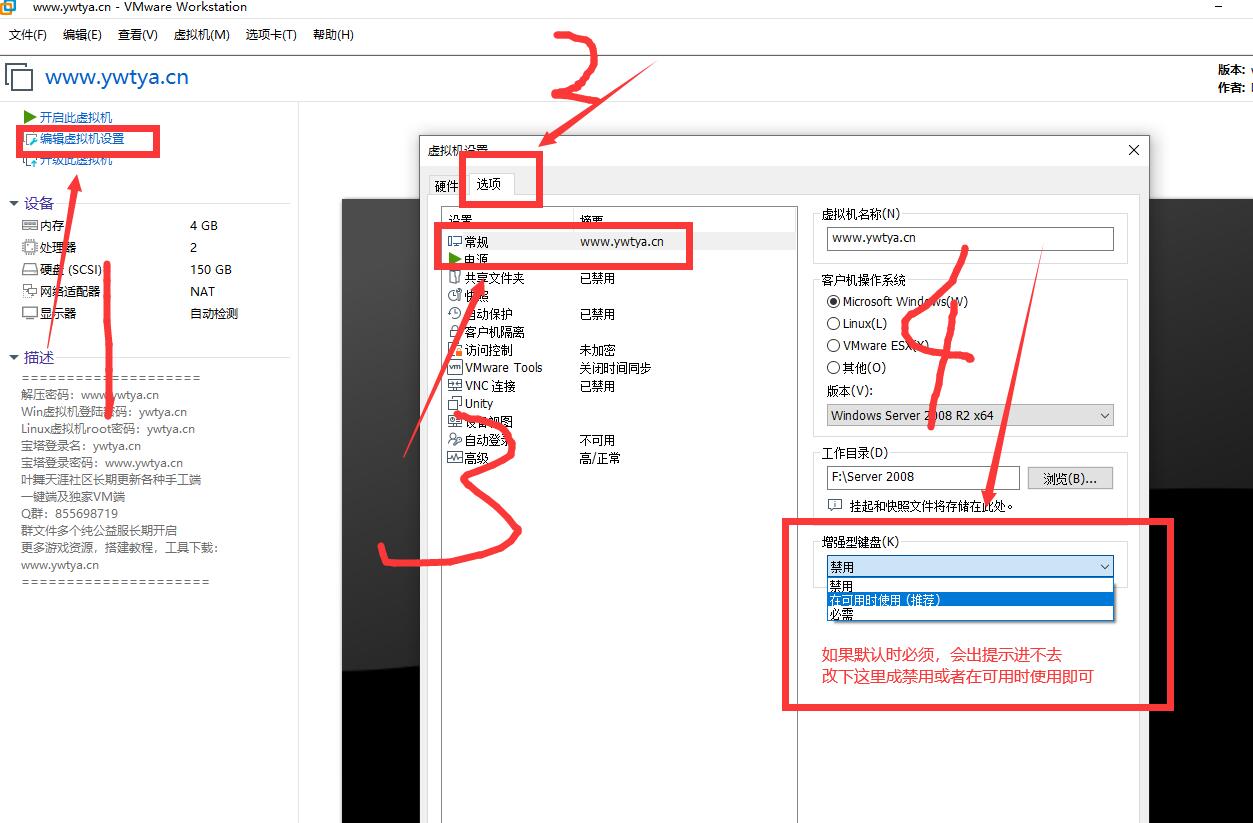
Task: Choose 必需 from the keyboard dropdown list
Action: pos(970,613)
